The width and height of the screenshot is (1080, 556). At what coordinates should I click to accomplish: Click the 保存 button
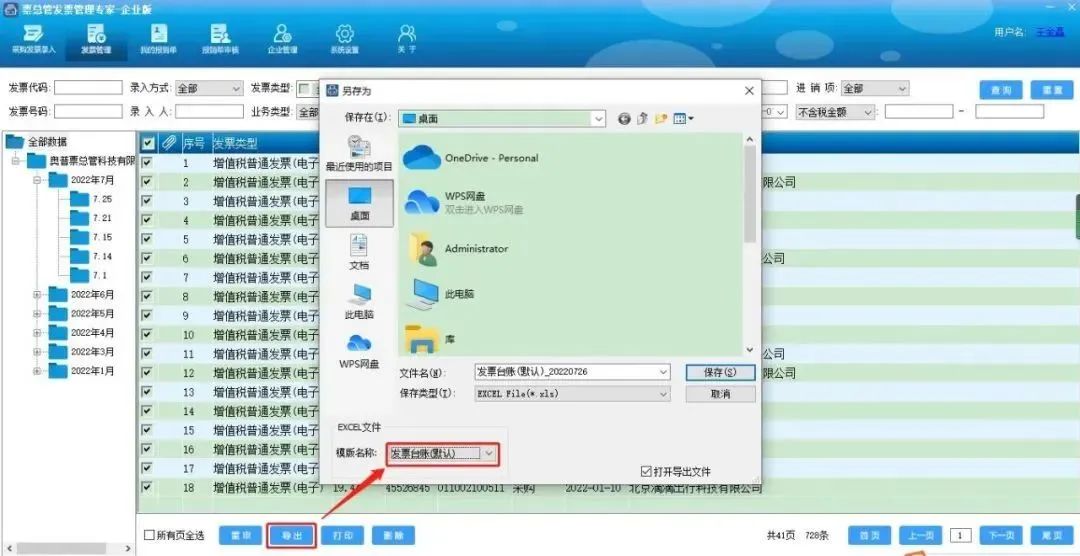(x=720, y=372)
